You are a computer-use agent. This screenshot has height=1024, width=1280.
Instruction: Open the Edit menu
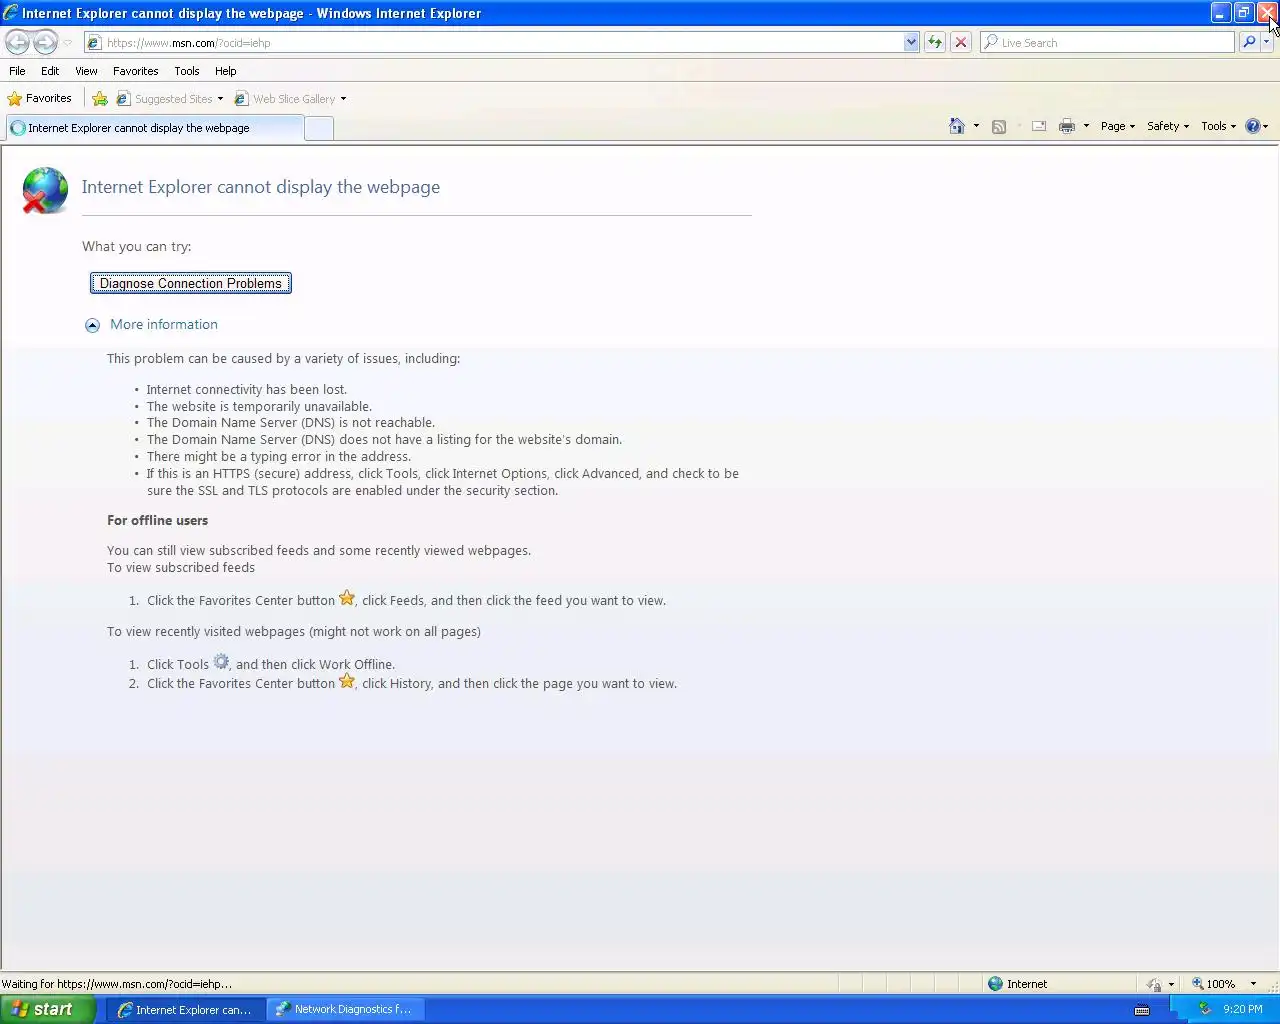pyautogui.click(x=50, y=71)
